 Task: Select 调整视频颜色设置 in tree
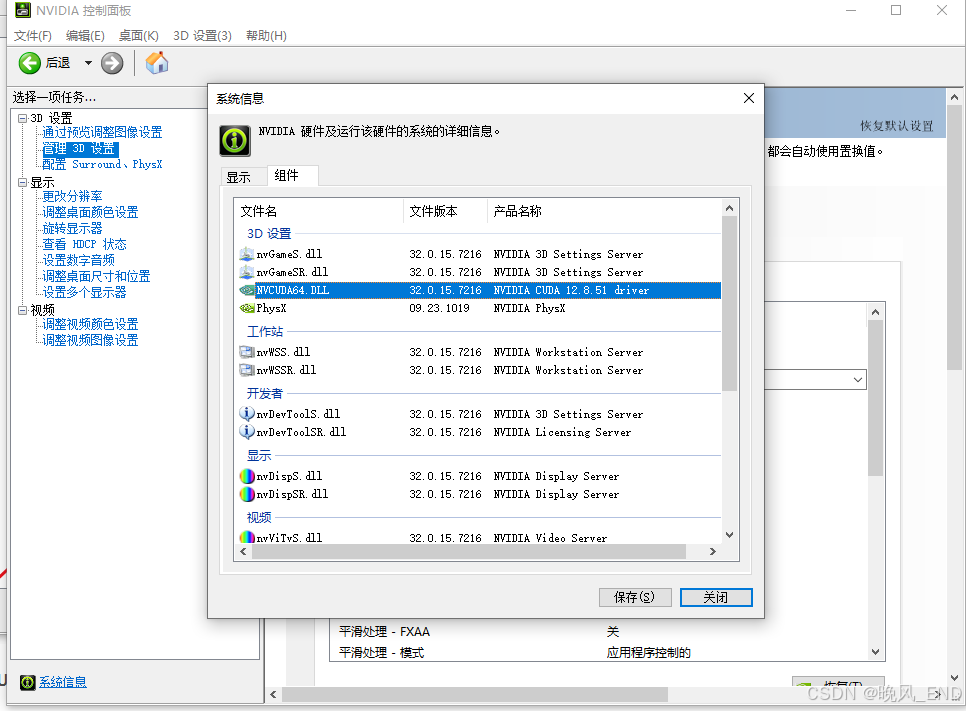[90, 325]
